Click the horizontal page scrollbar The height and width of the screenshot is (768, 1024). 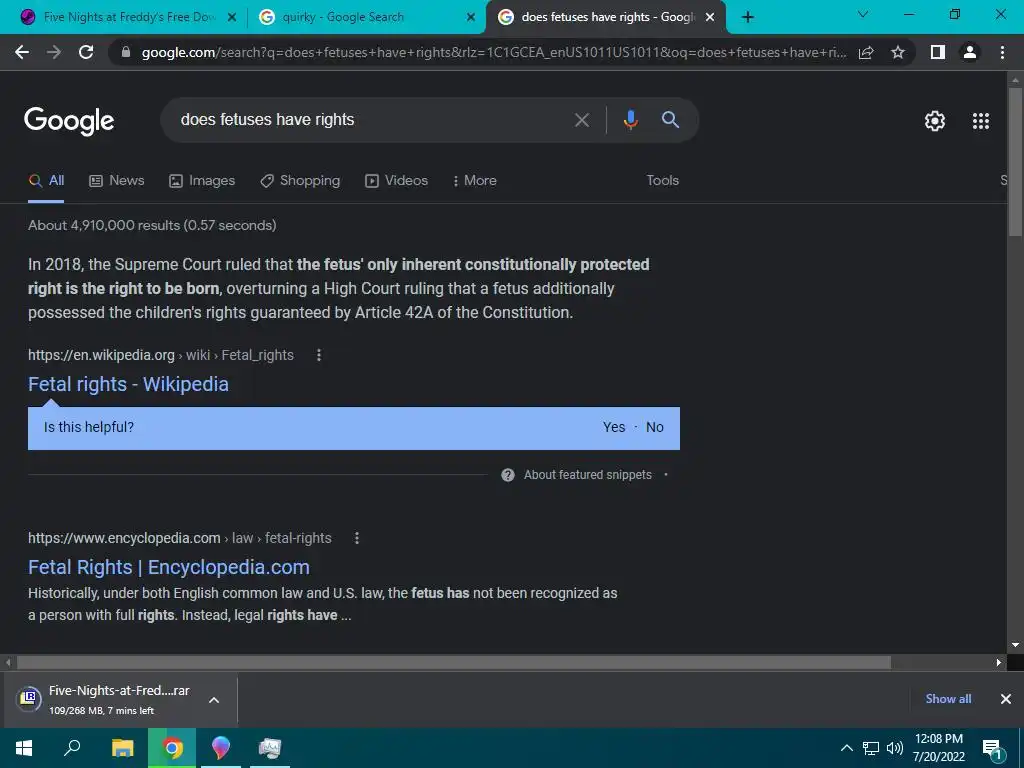tap(453, 662)
